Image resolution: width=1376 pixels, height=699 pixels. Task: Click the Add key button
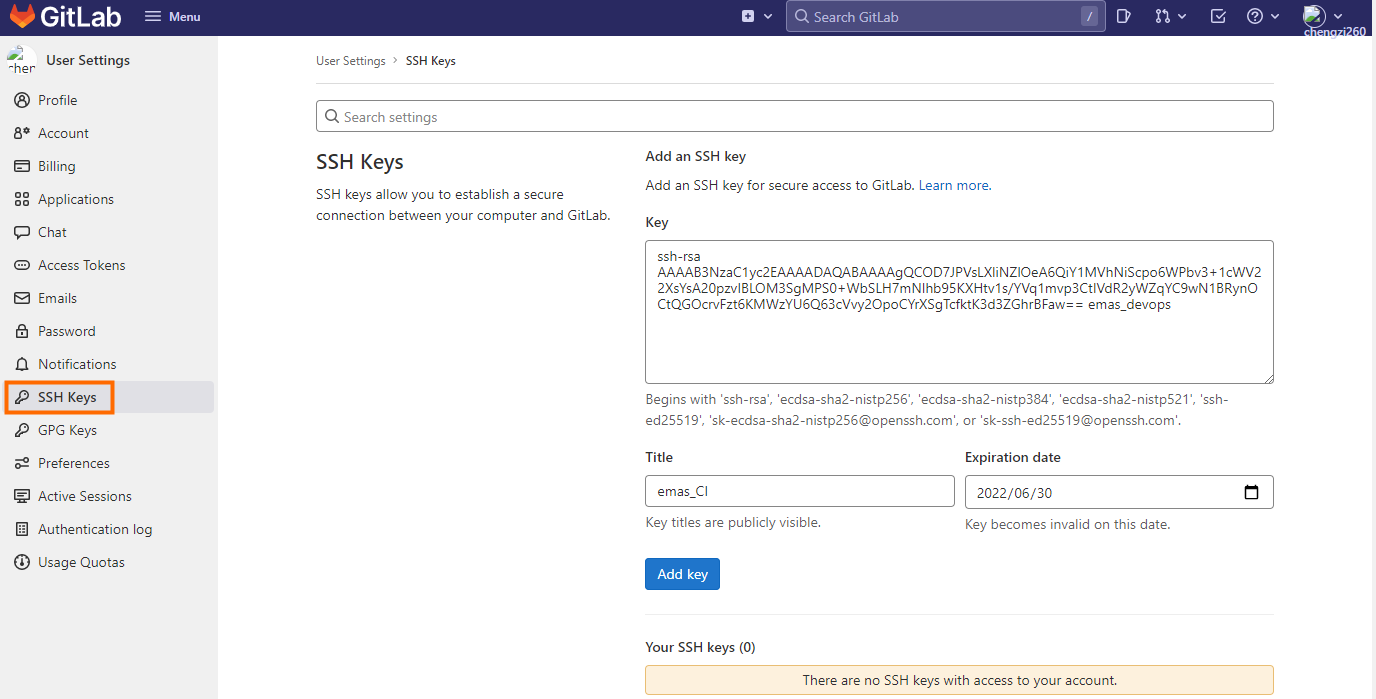coord(682,574)
